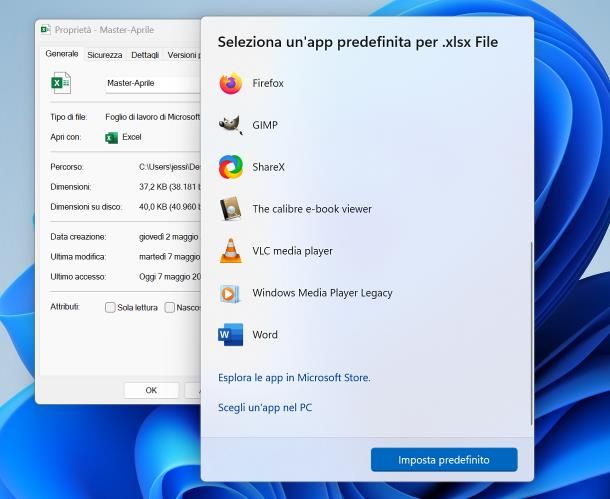Select The calibre e-book viewer label
The width and height of the screenshot is (610, 499).
(312, 209)
